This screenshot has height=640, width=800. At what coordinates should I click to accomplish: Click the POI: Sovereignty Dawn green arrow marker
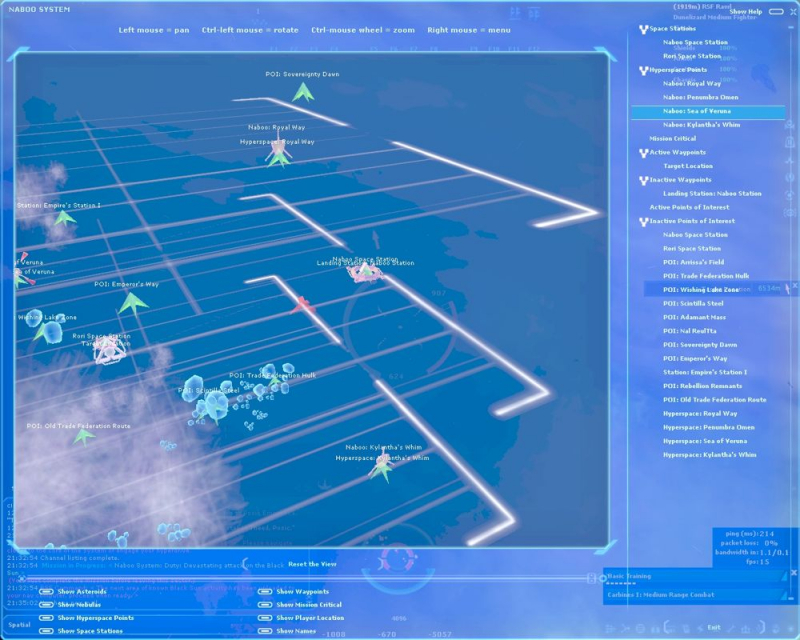tap(303, 93)
